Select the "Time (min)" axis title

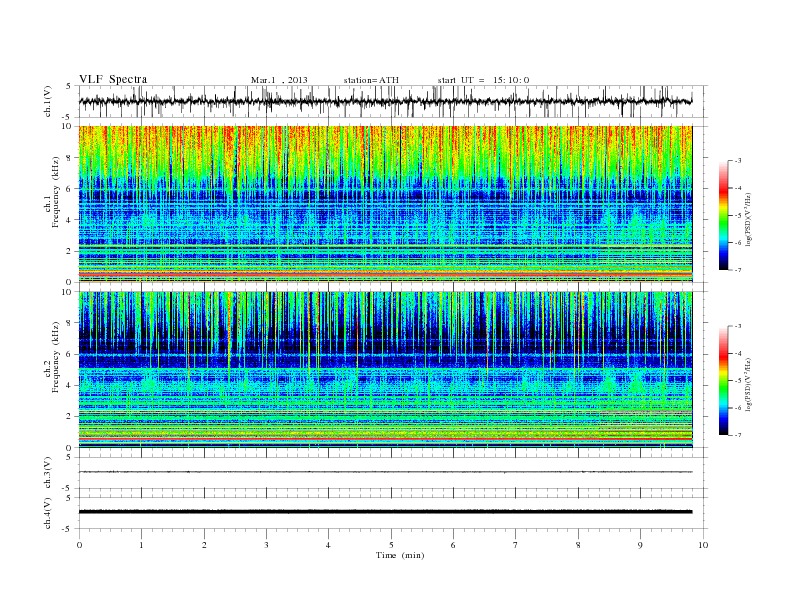coord(400,555)
